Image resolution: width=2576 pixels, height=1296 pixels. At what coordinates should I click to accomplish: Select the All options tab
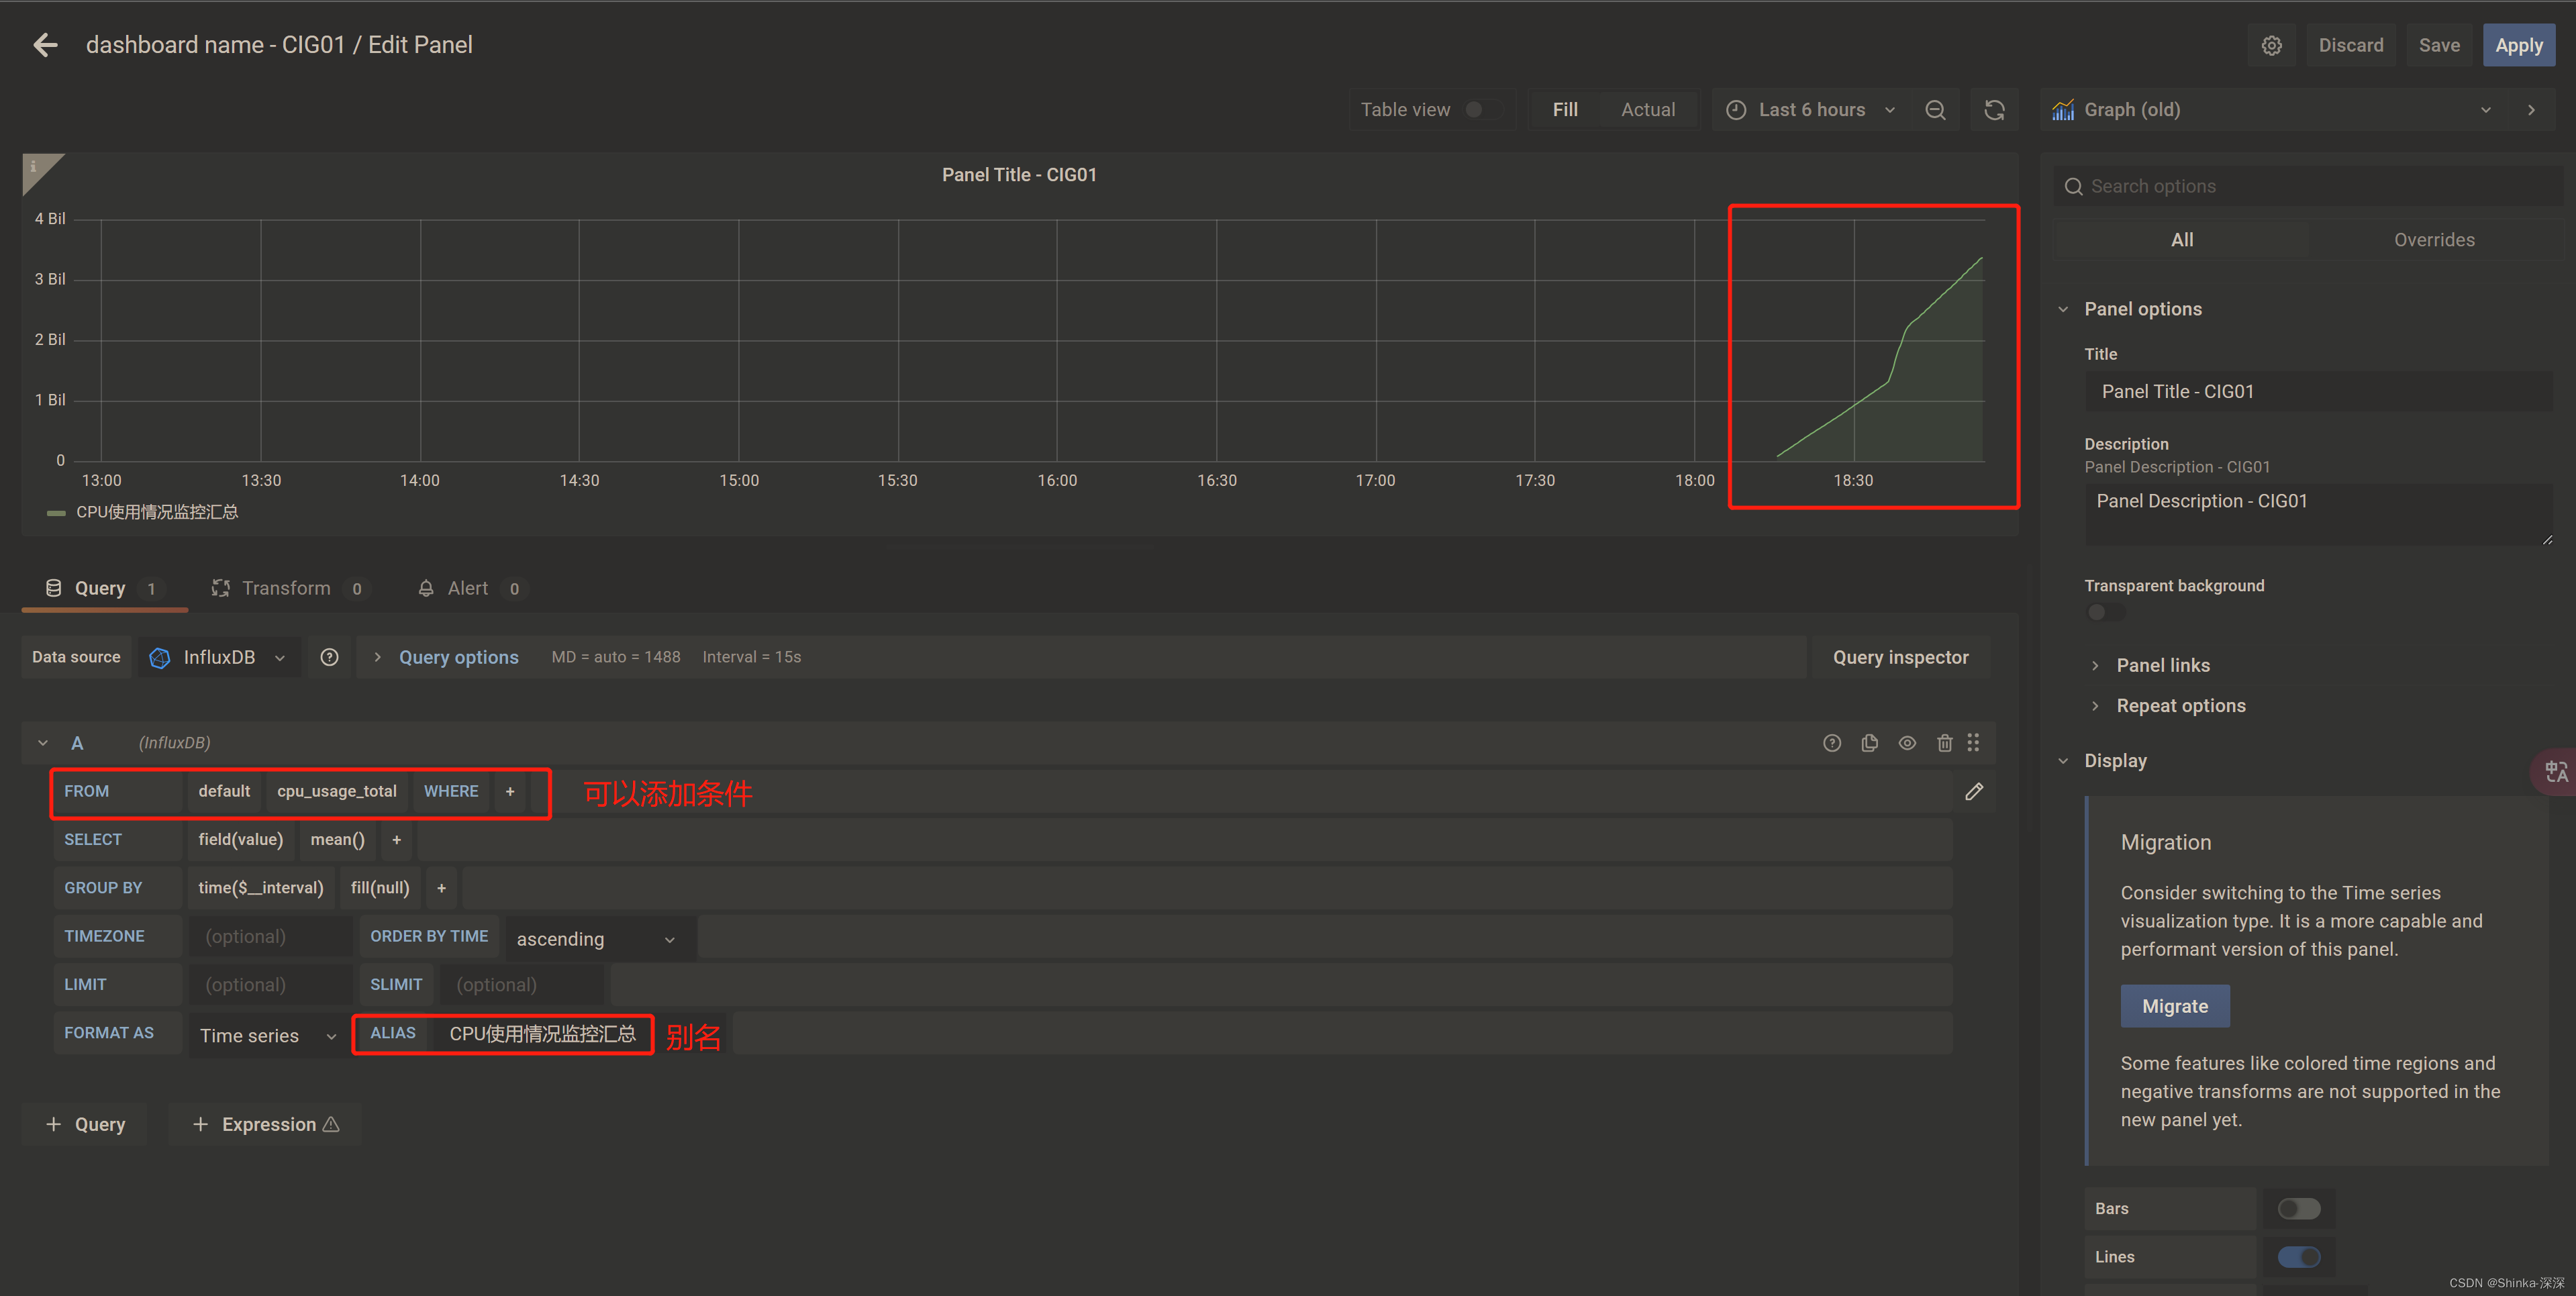pyautogui.click(x=2182, y=240)
